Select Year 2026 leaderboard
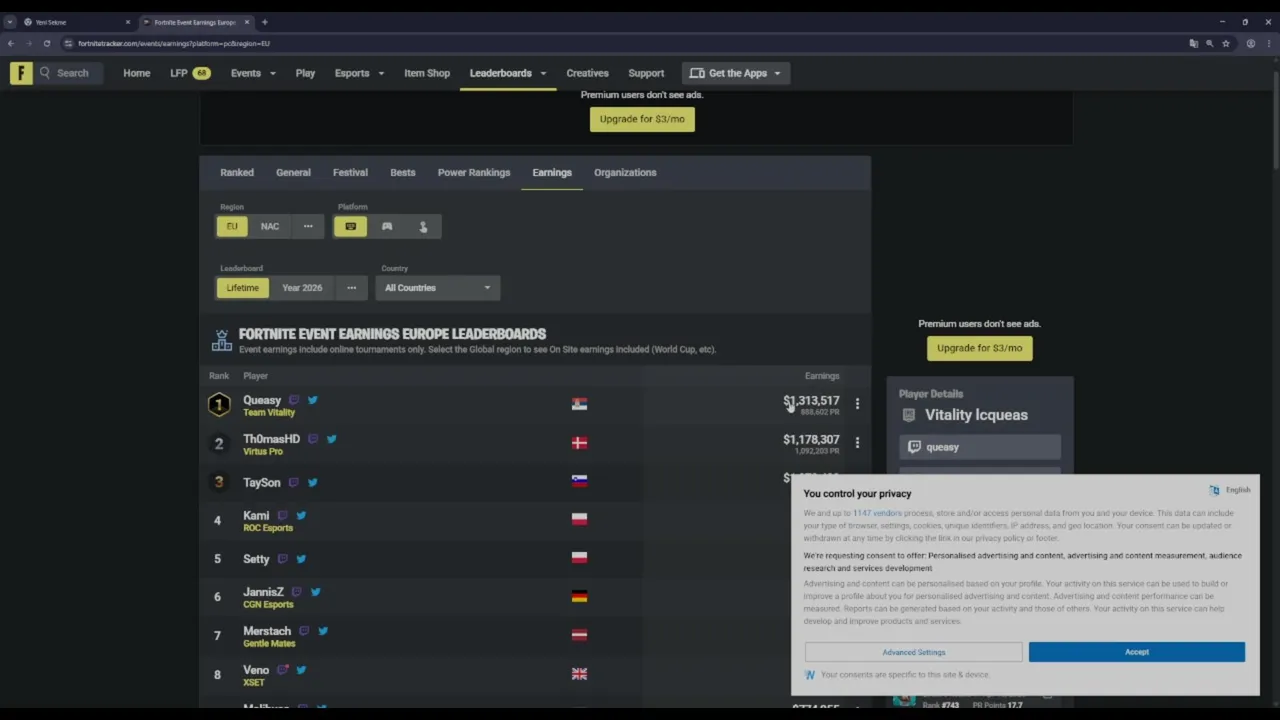1280x720 pixels. click(x=302, y=288)
